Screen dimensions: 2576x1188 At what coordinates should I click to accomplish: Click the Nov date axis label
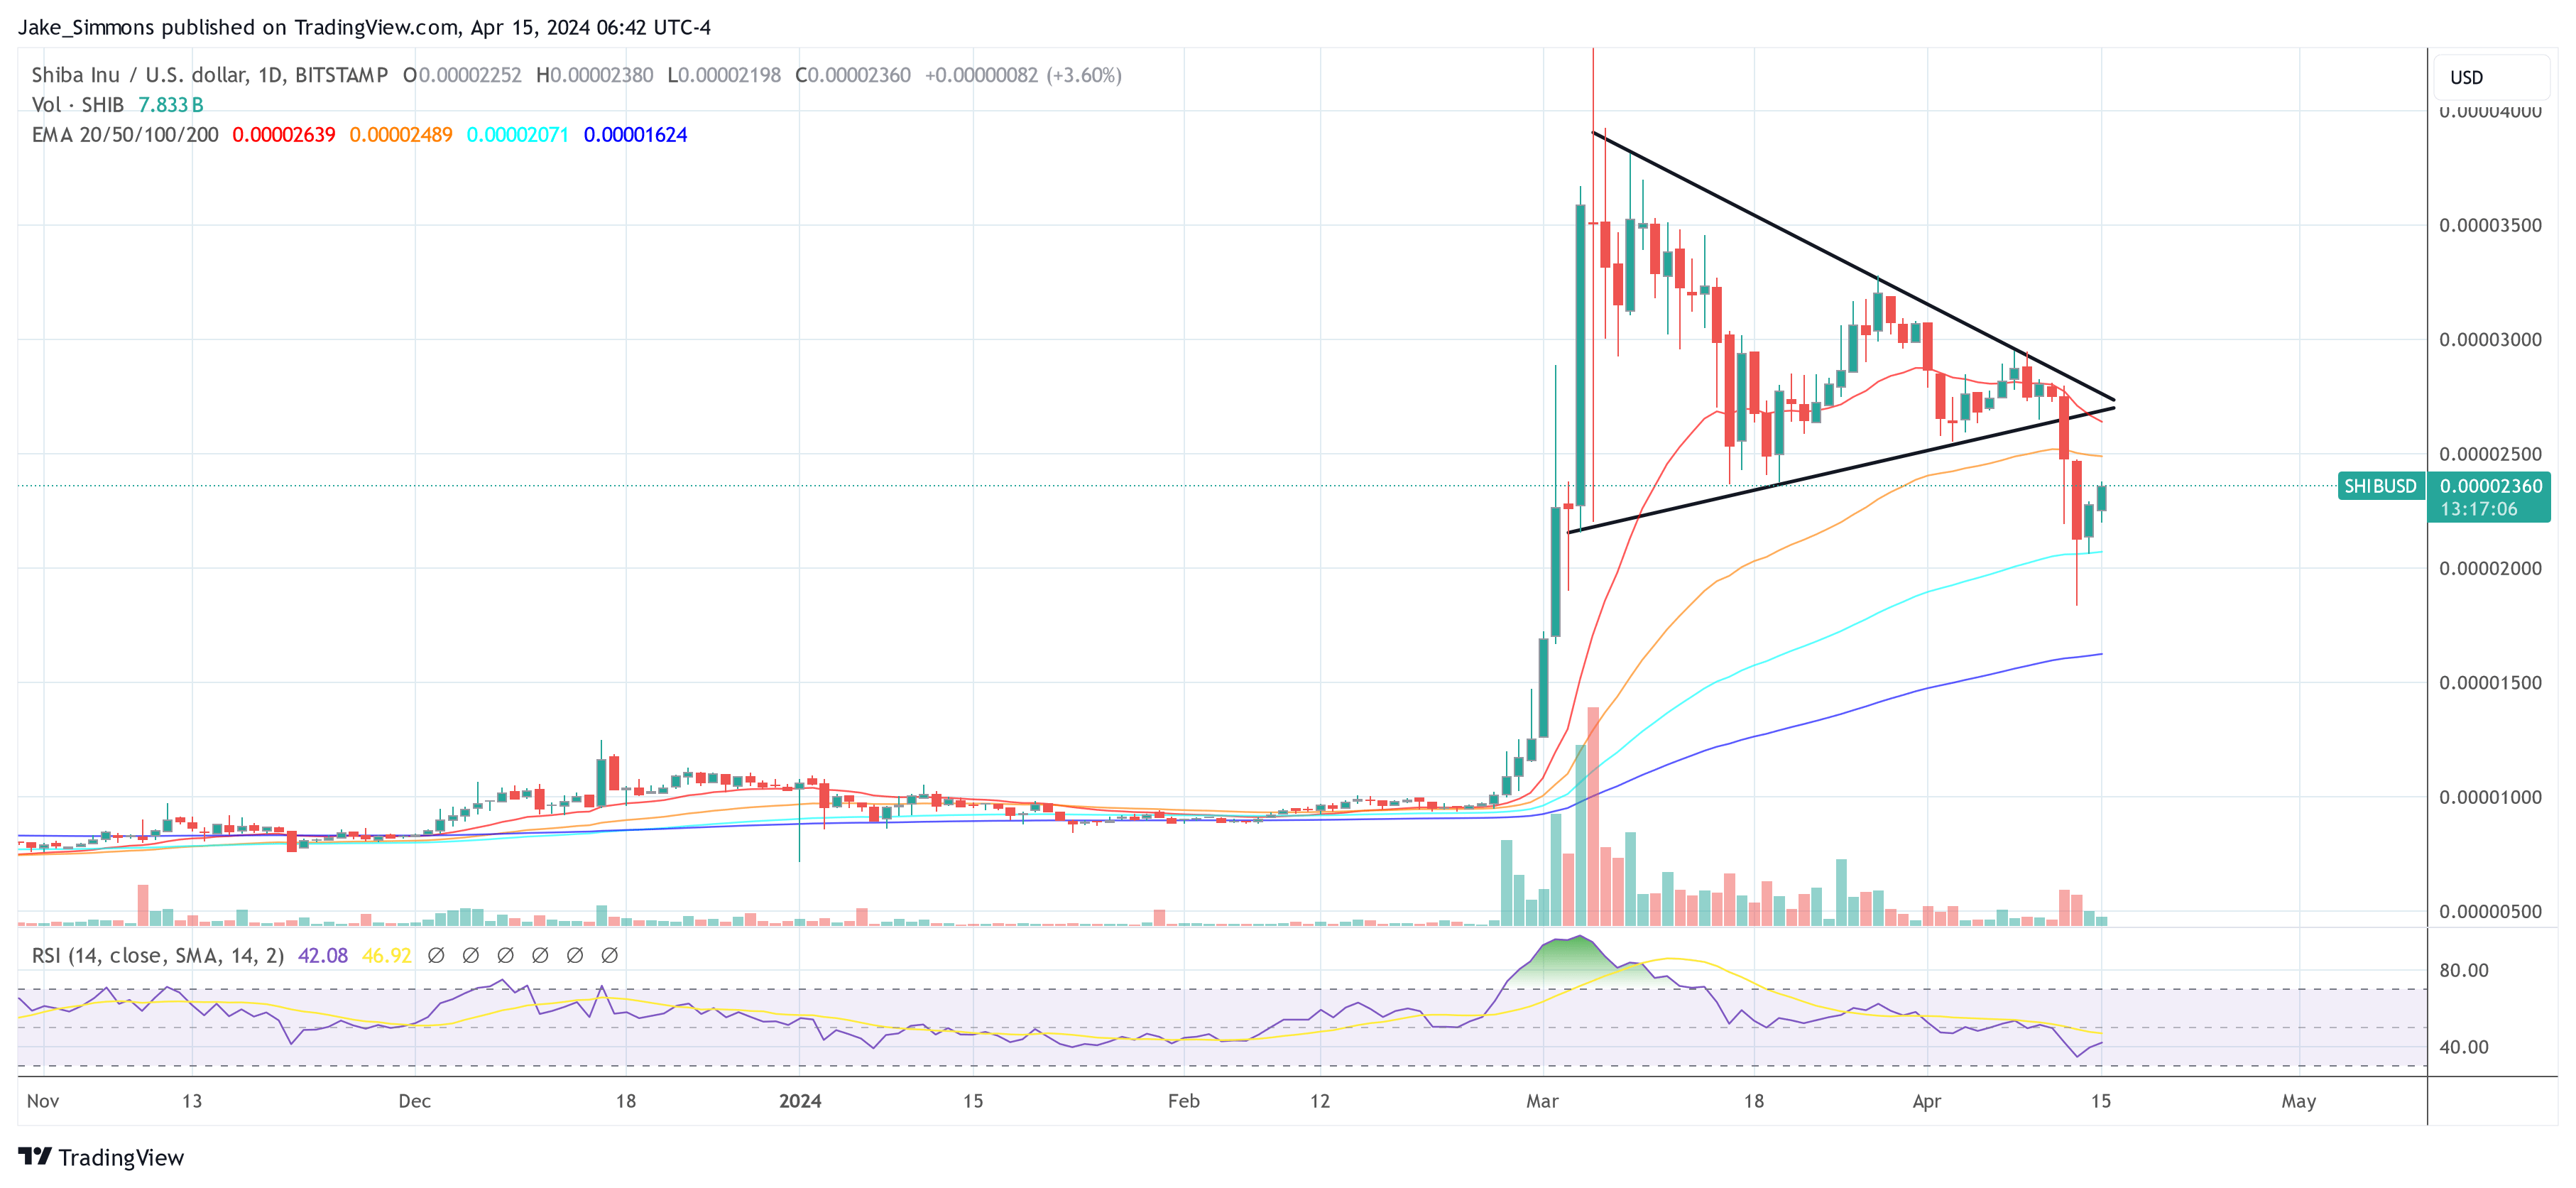(x=43, y=1101)
